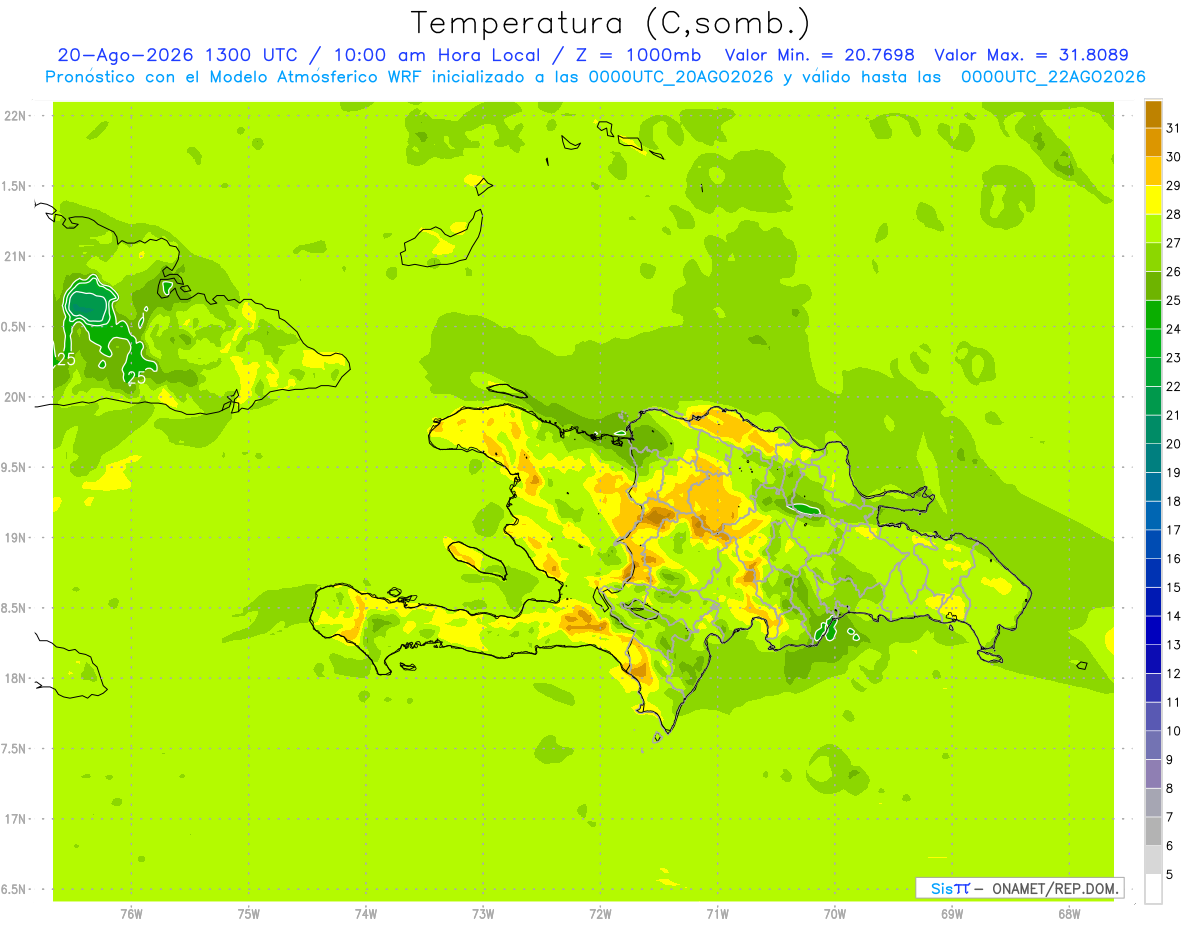Image resolution: width=1200 pixels, height=927 pixels.
Task: Pick the purple legend swatch between 8 and 9
Action: pos(1153,774)
